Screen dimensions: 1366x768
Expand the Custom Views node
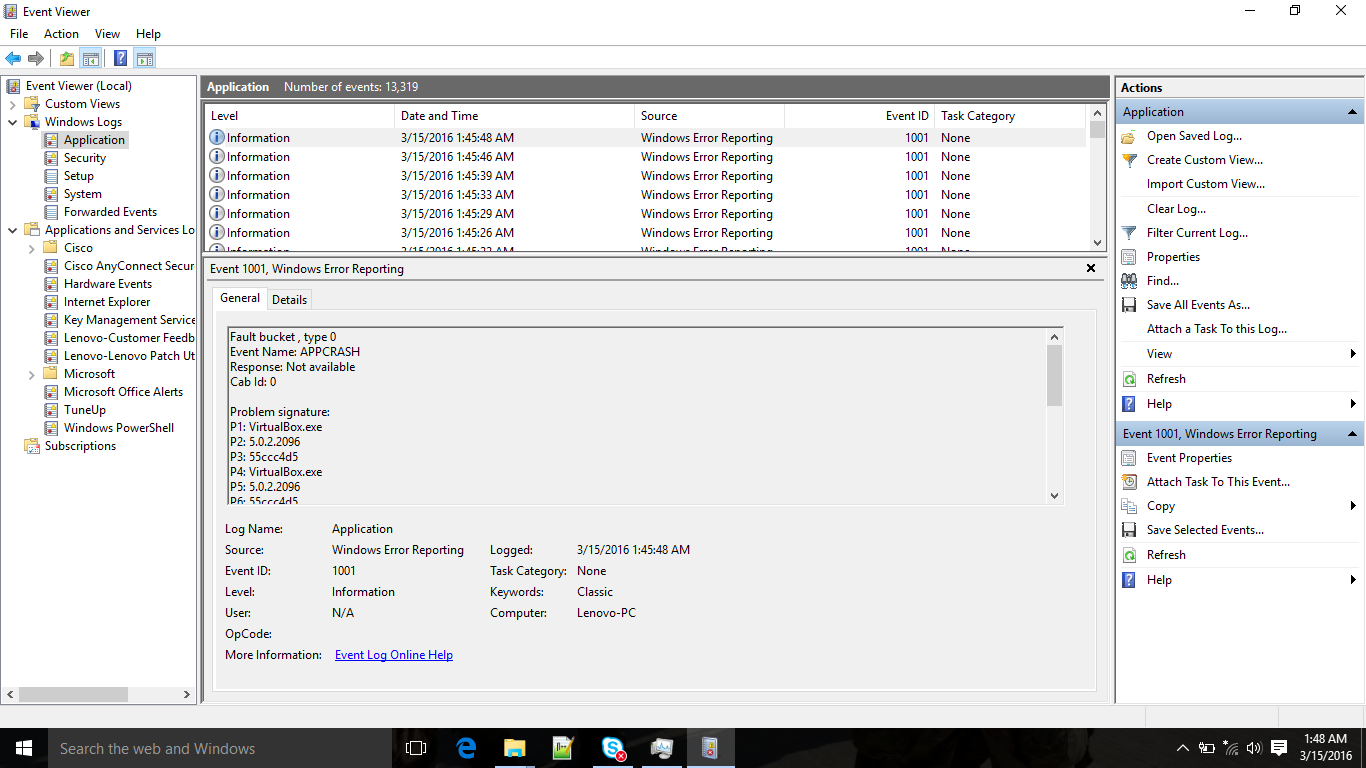[12, 104]
